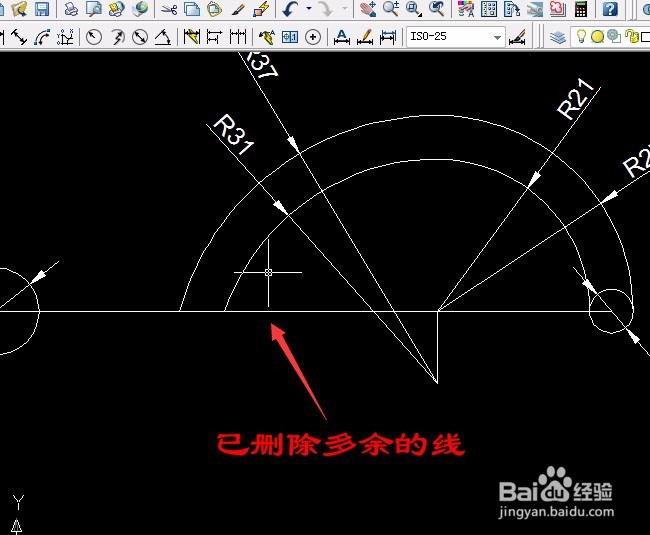Paste from clipboard icon
Viewport: 650px width, 535px height.
[x=214, y=8]
